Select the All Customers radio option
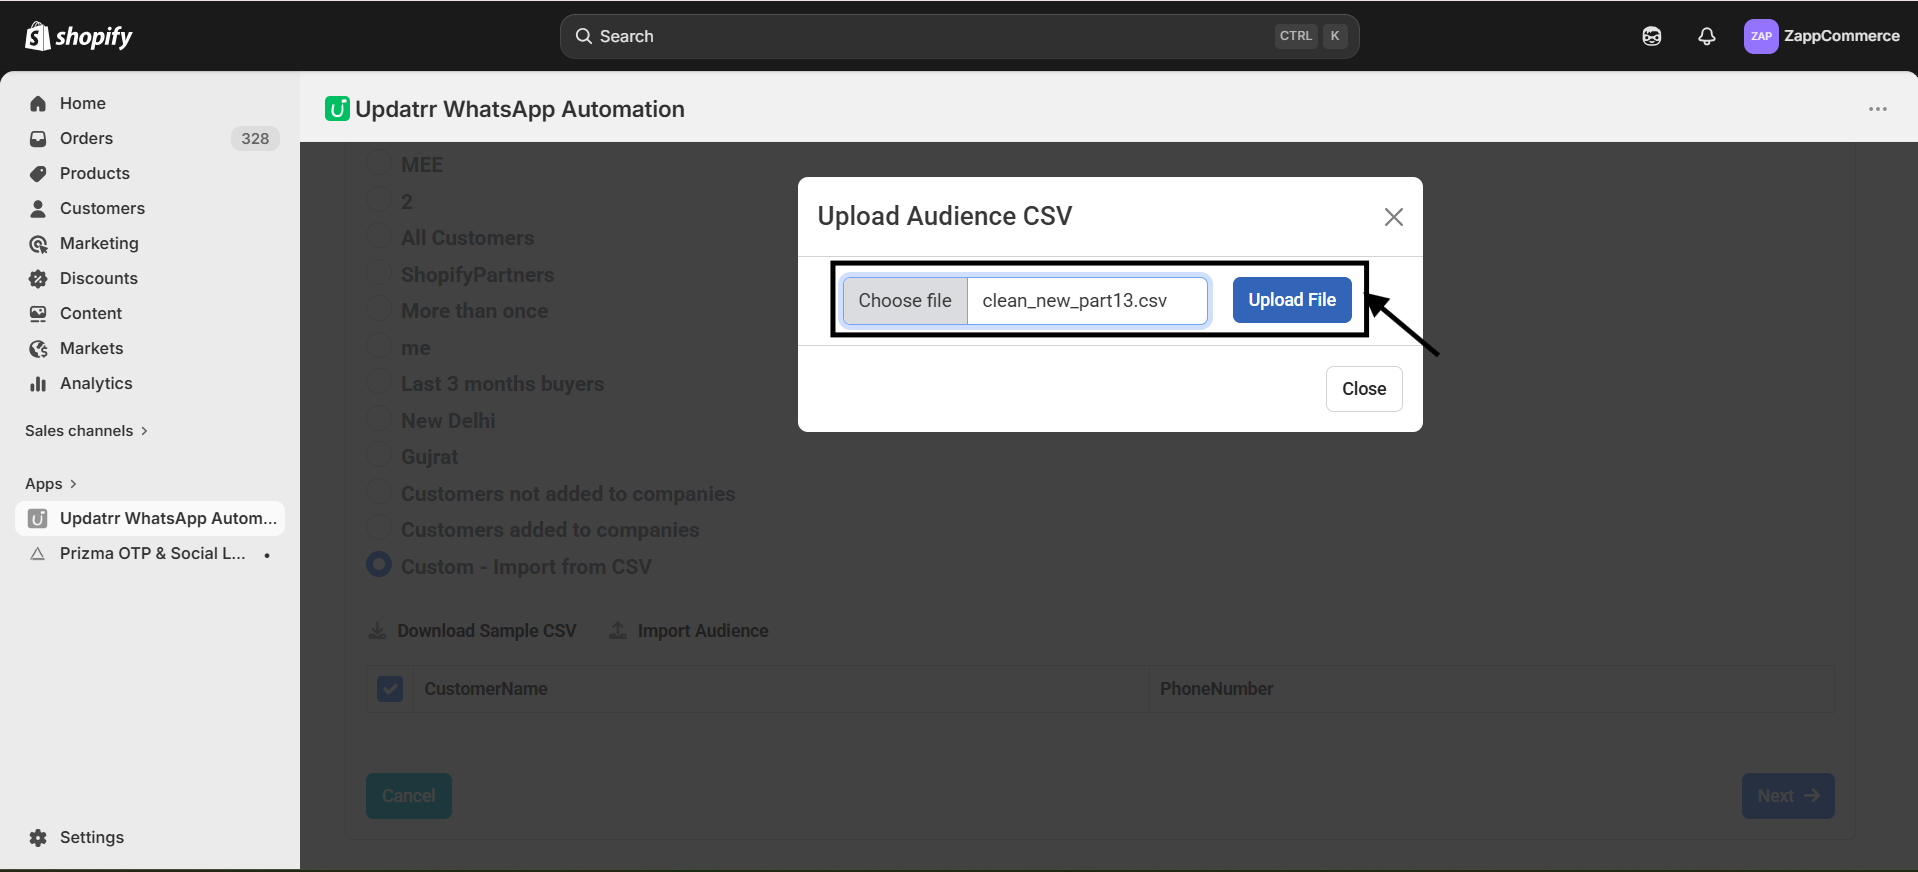1918x872 pixels. pos(379,237)
